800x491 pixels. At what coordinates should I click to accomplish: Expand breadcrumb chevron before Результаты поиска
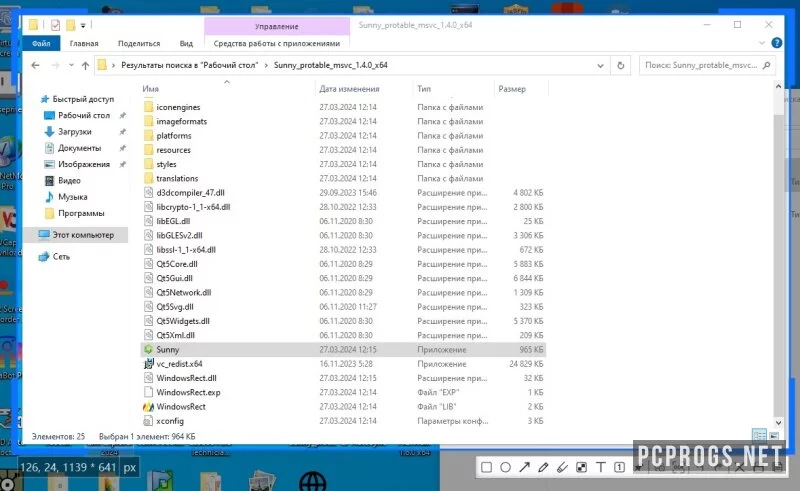tap(113, 65)
